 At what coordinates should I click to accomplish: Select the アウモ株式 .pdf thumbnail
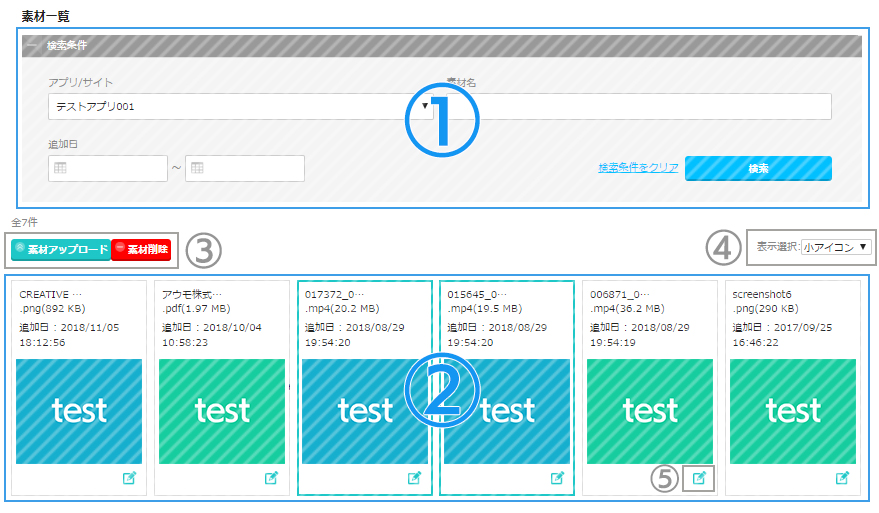[x=222, y=411]
